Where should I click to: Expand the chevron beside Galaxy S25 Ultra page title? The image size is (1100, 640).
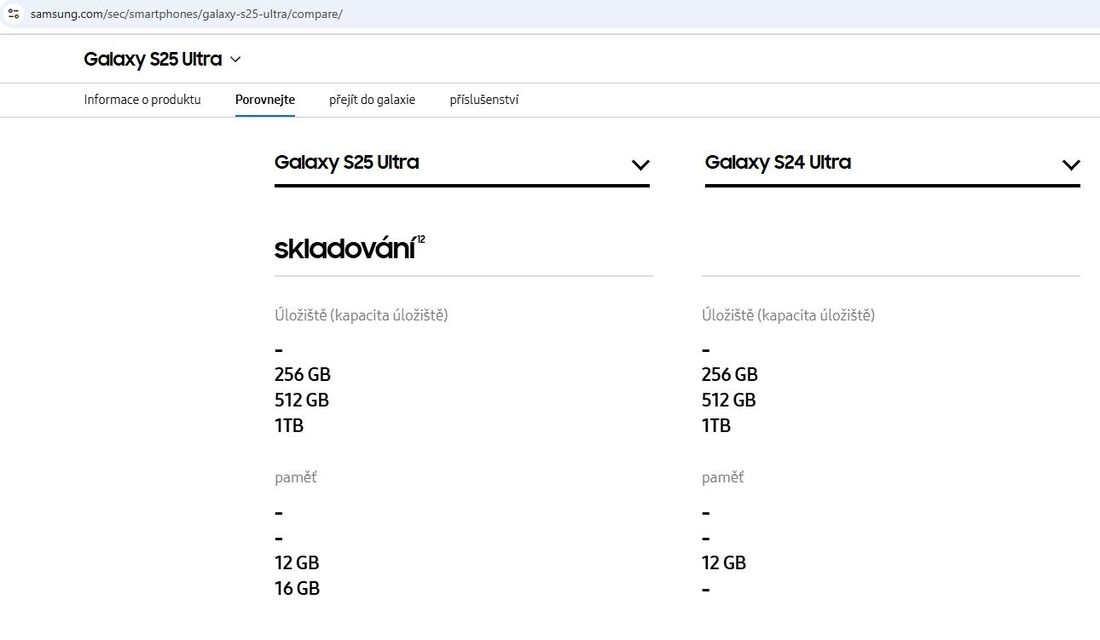tap(236, 60)
